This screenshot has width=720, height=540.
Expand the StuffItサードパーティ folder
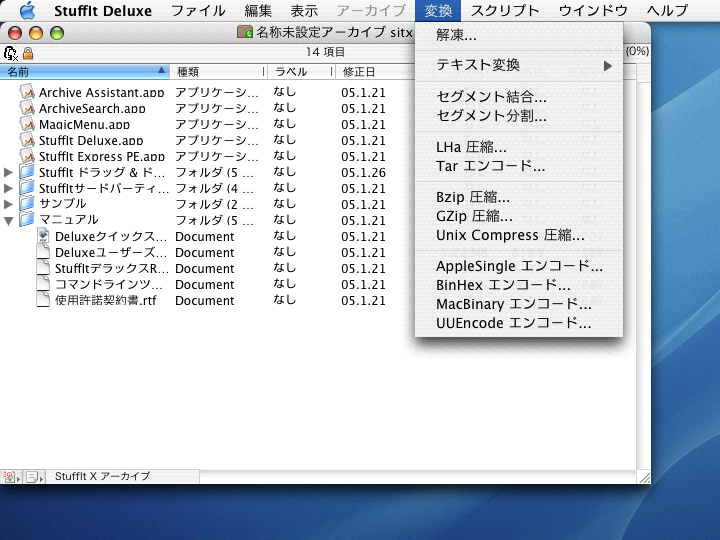pyautogui.click(x=8, y=189)
